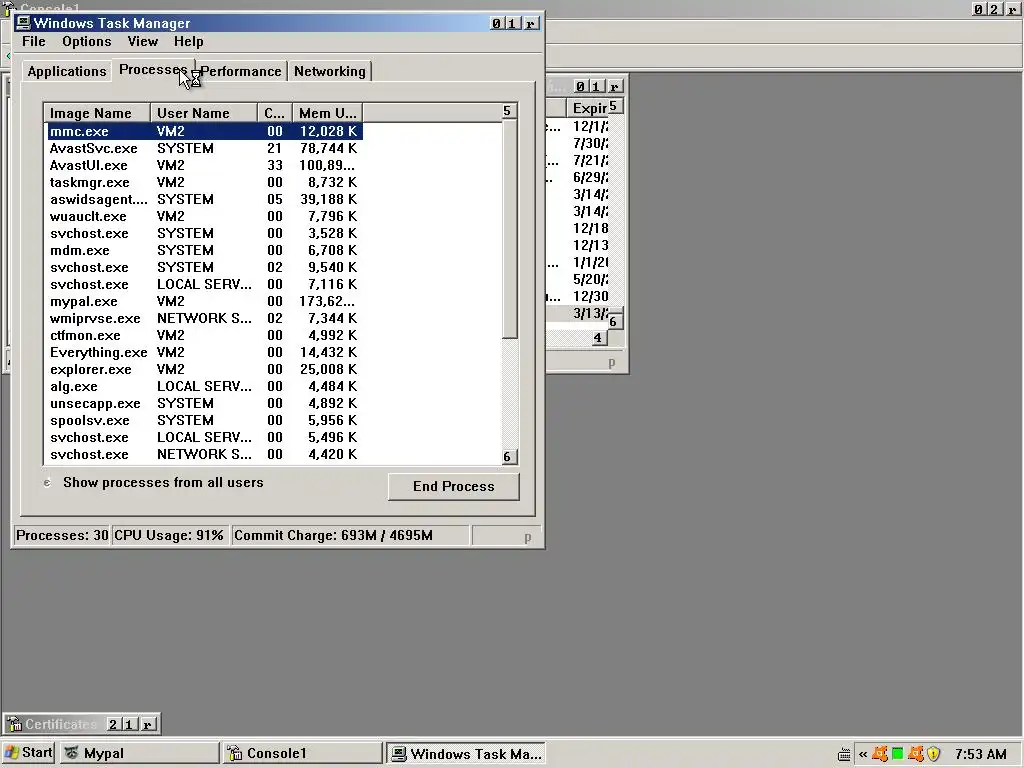Sort by the Mem Usage column header
Viewport: 1024px width, 768px height.
(x=327, y=113)
